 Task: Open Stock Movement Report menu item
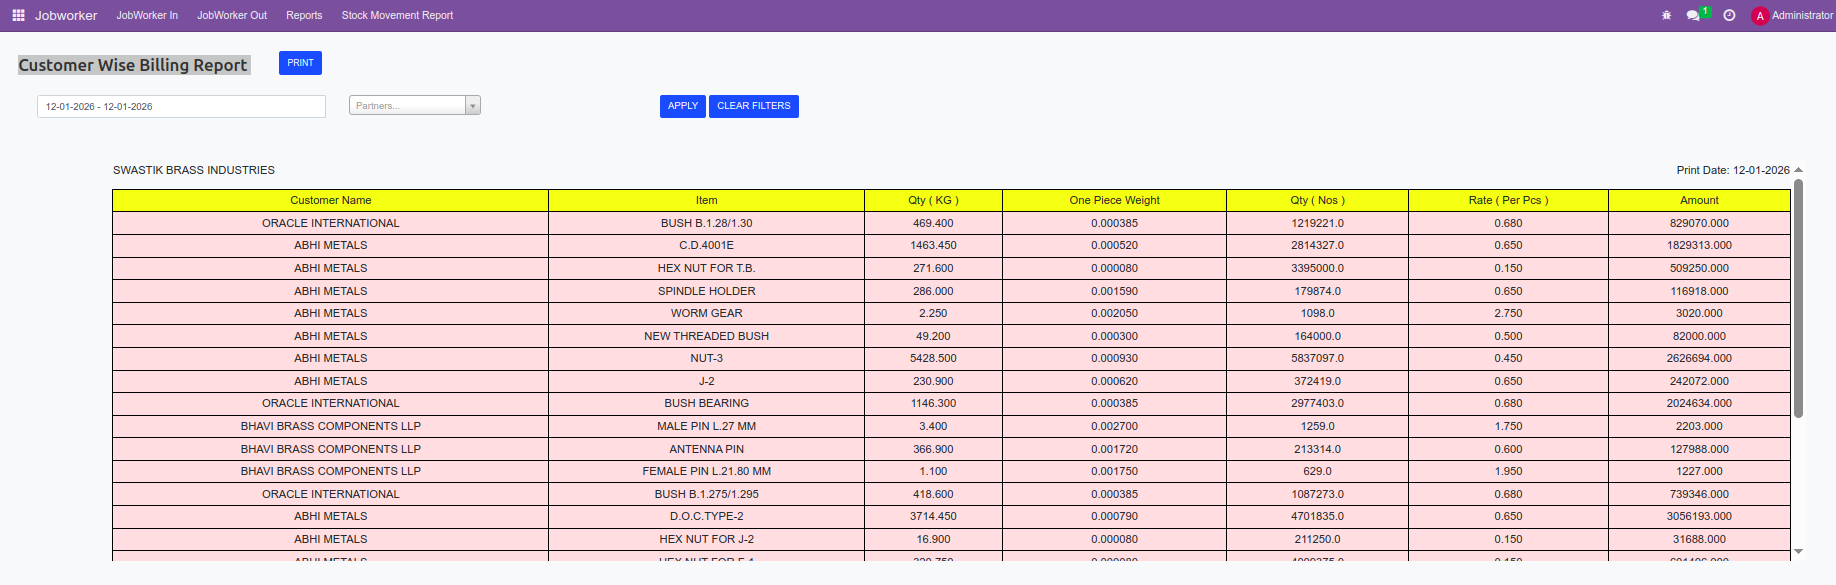tap(397, 16)
